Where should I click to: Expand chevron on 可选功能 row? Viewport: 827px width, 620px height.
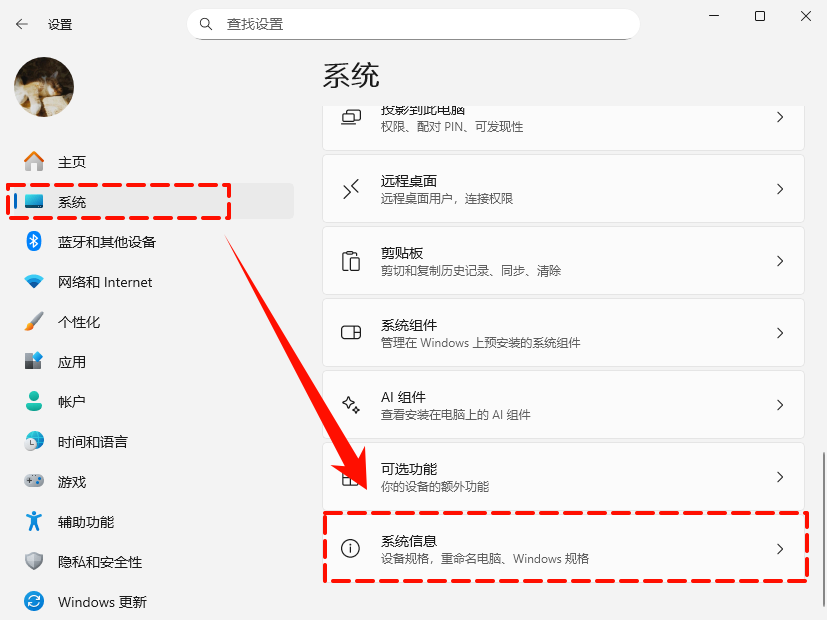tap(780, 477)
